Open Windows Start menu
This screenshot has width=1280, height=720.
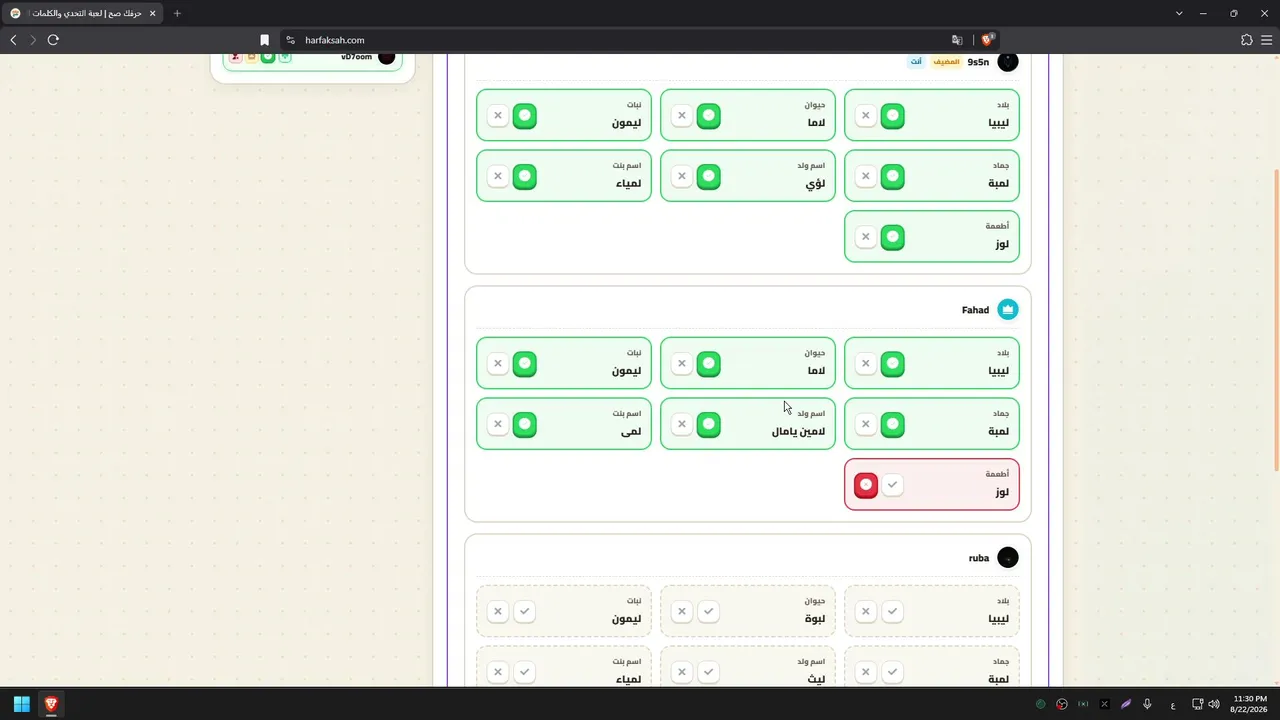point(21,704)
